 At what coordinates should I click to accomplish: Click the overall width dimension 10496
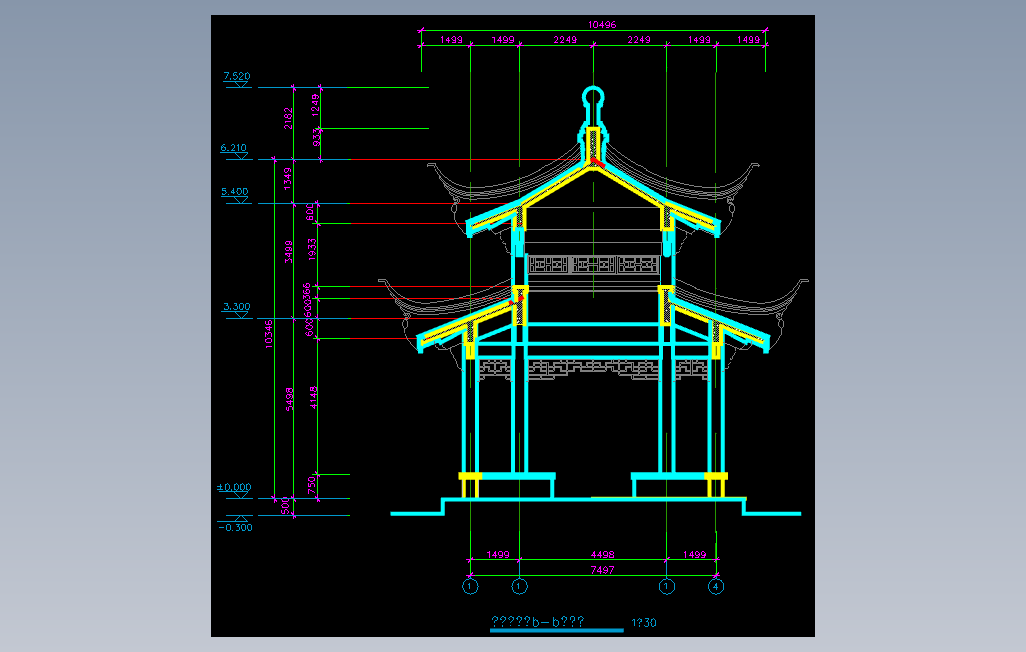click(x=602, y=25)
